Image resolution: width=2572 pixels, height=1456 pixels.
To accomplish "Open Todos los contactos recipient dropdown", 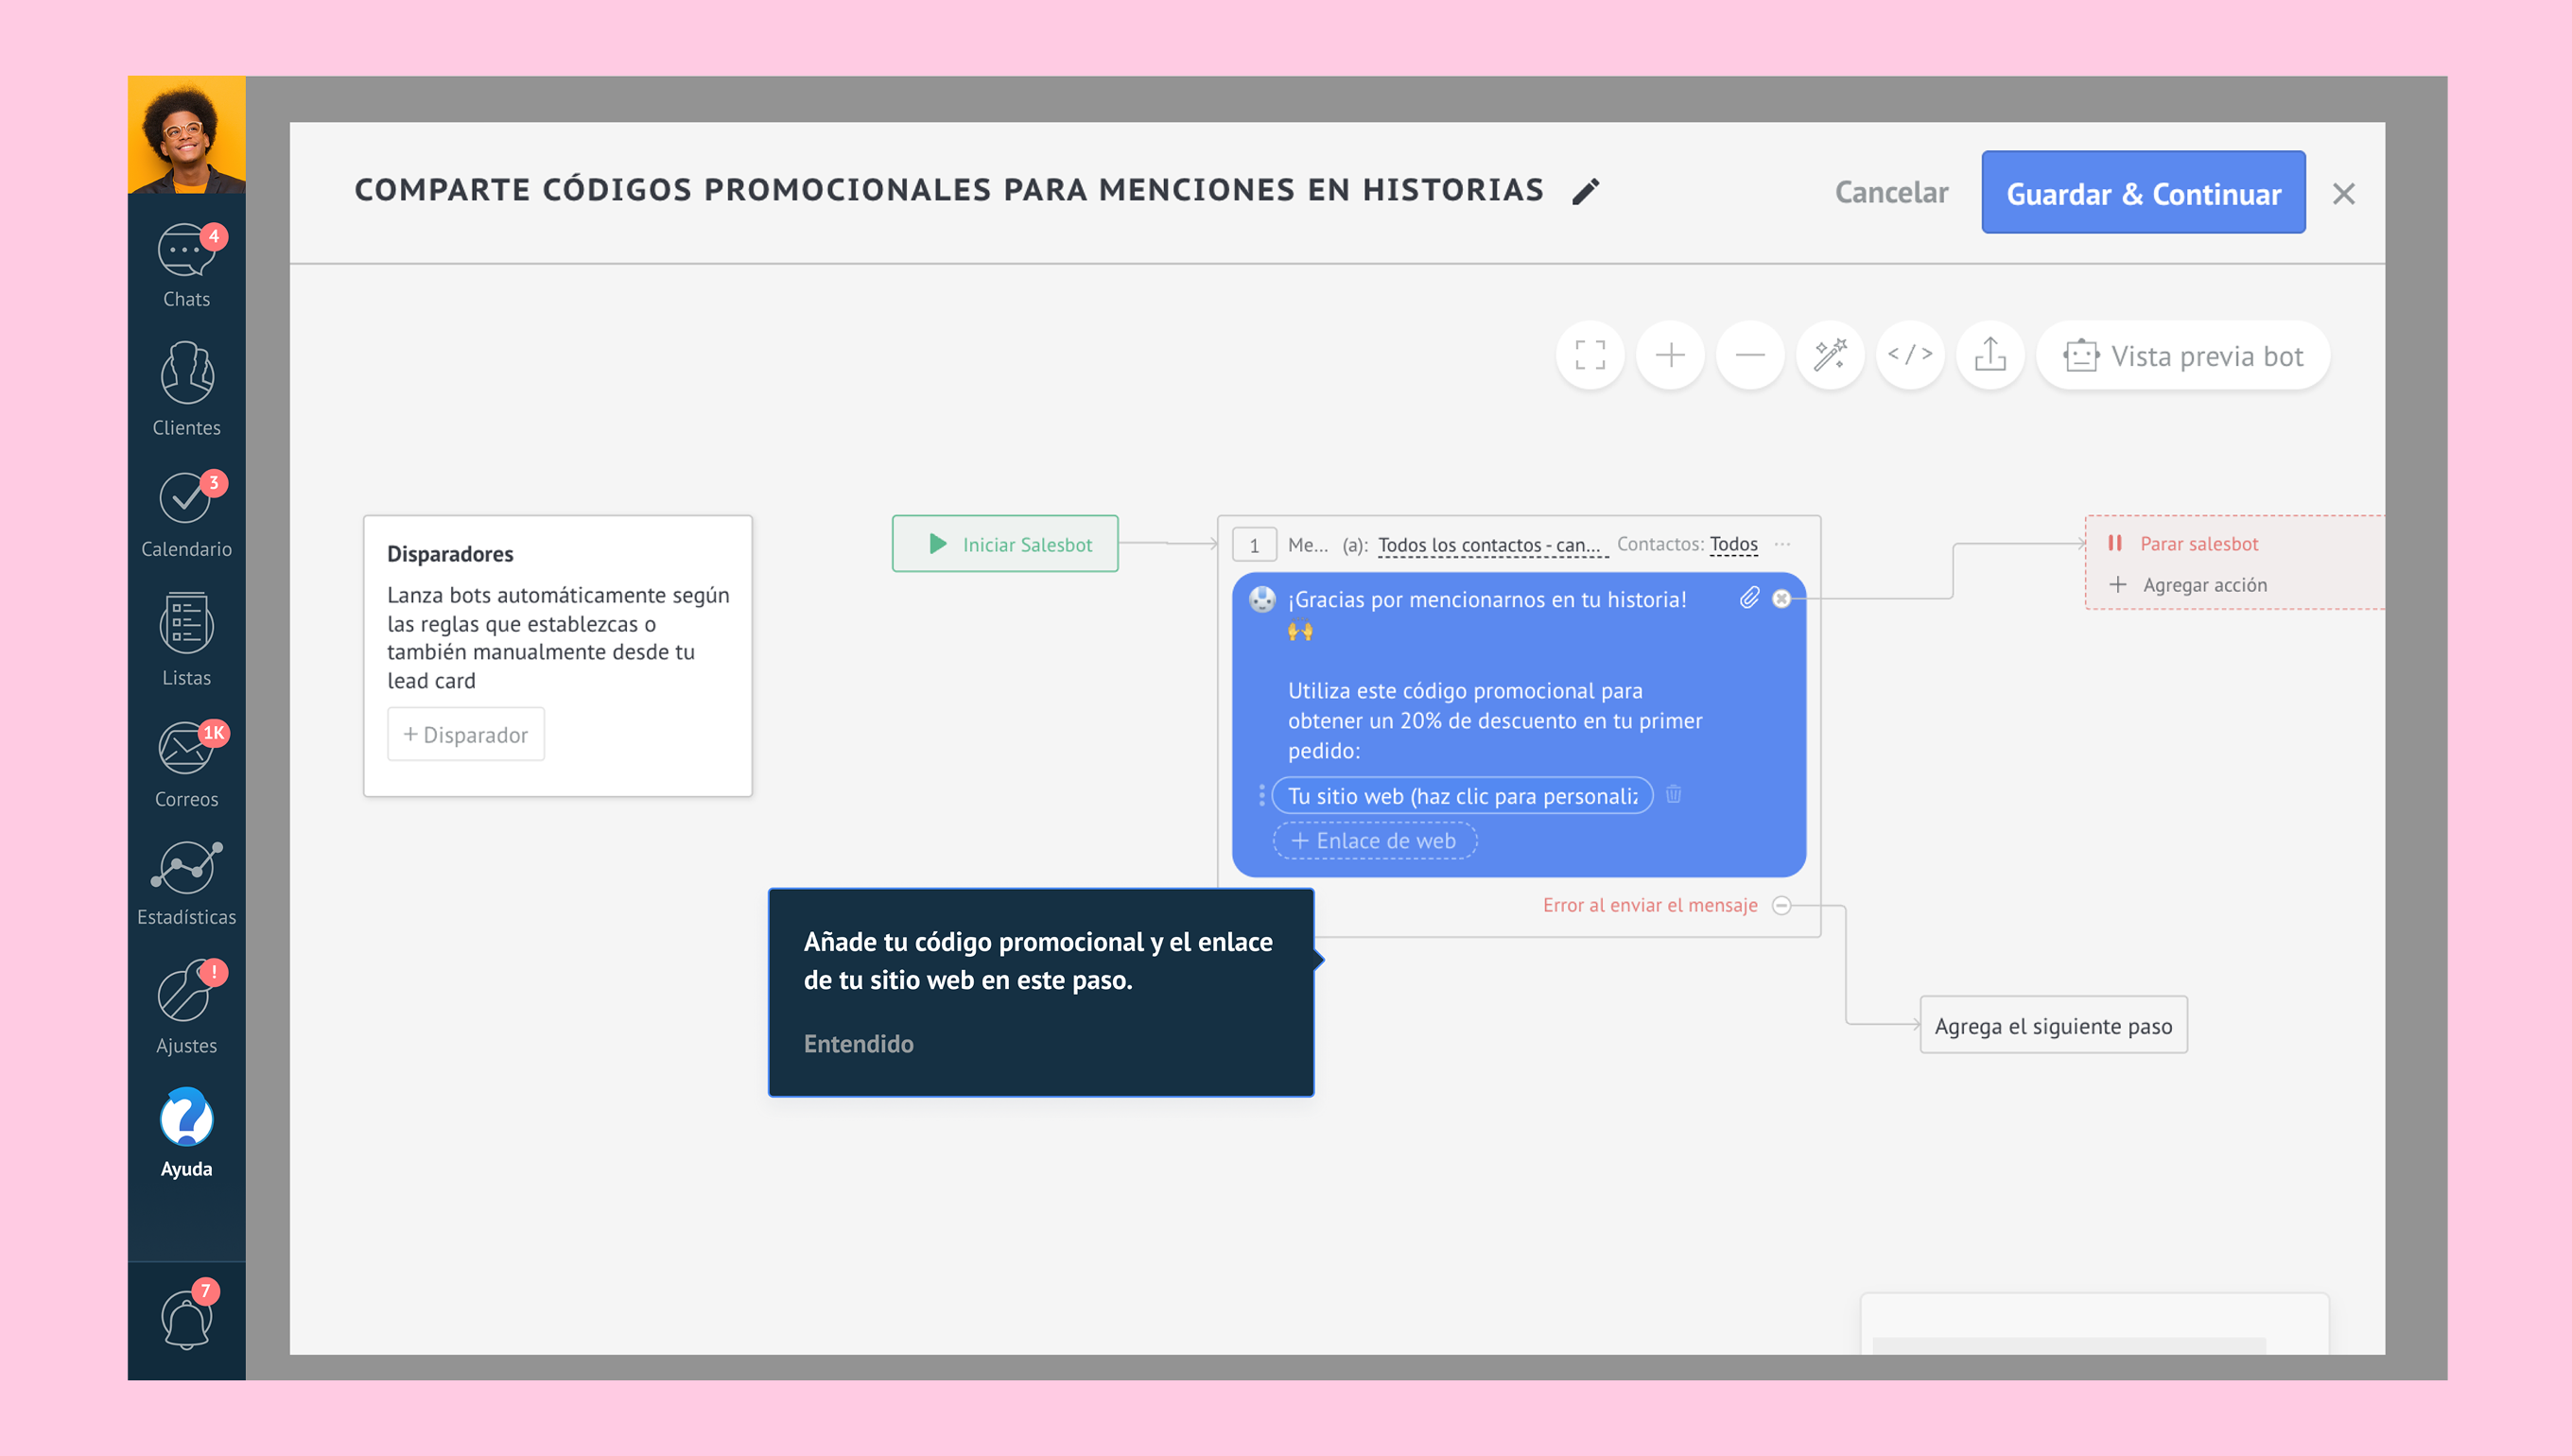I will [1492, 545].
